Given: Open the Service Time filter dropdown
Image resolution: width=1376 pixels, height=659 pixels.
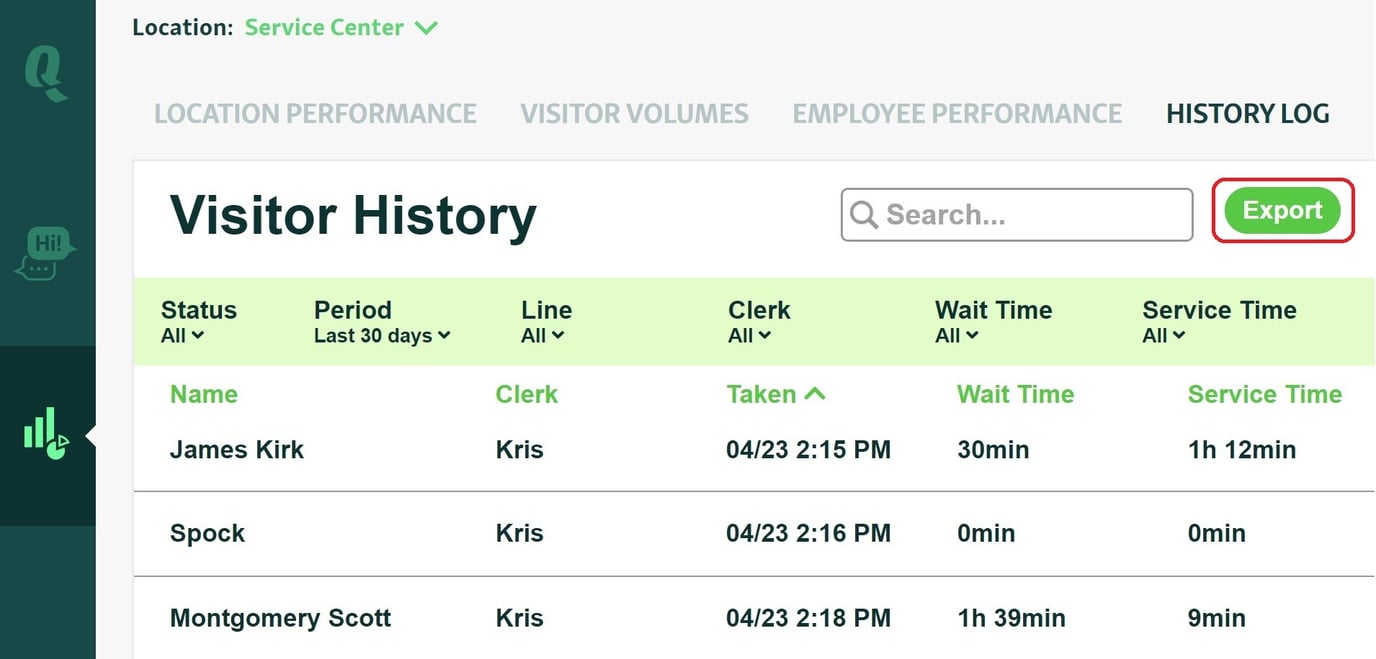Looking at the screenshot, I should (x=1160, y=336).
